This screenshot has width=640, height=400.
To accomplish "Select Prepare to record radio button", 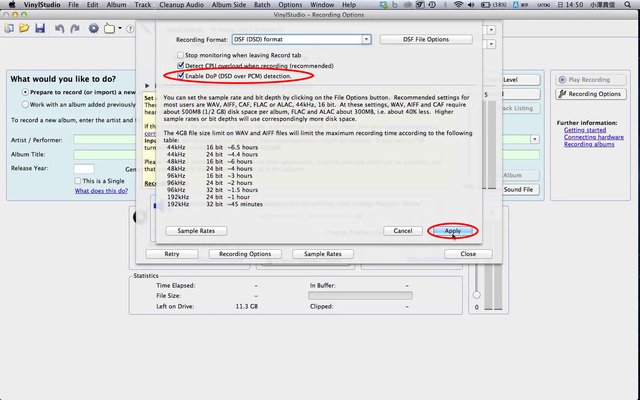I will (24, 91).
